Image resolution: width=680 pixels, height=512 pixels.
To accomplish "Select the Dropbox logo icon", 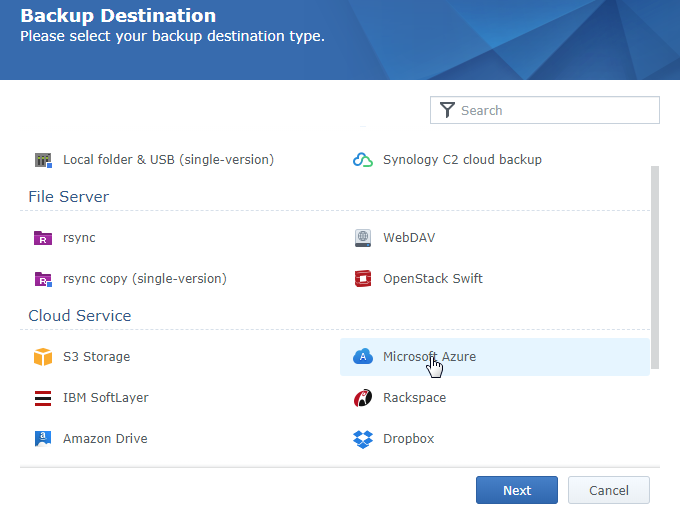I will coord(363,439).
